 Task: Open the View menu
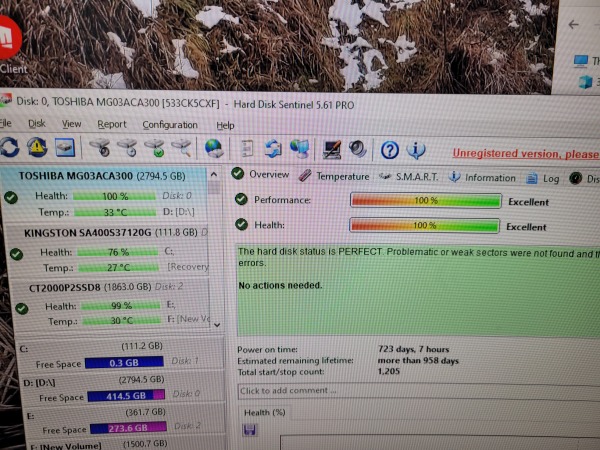point(72,124)
